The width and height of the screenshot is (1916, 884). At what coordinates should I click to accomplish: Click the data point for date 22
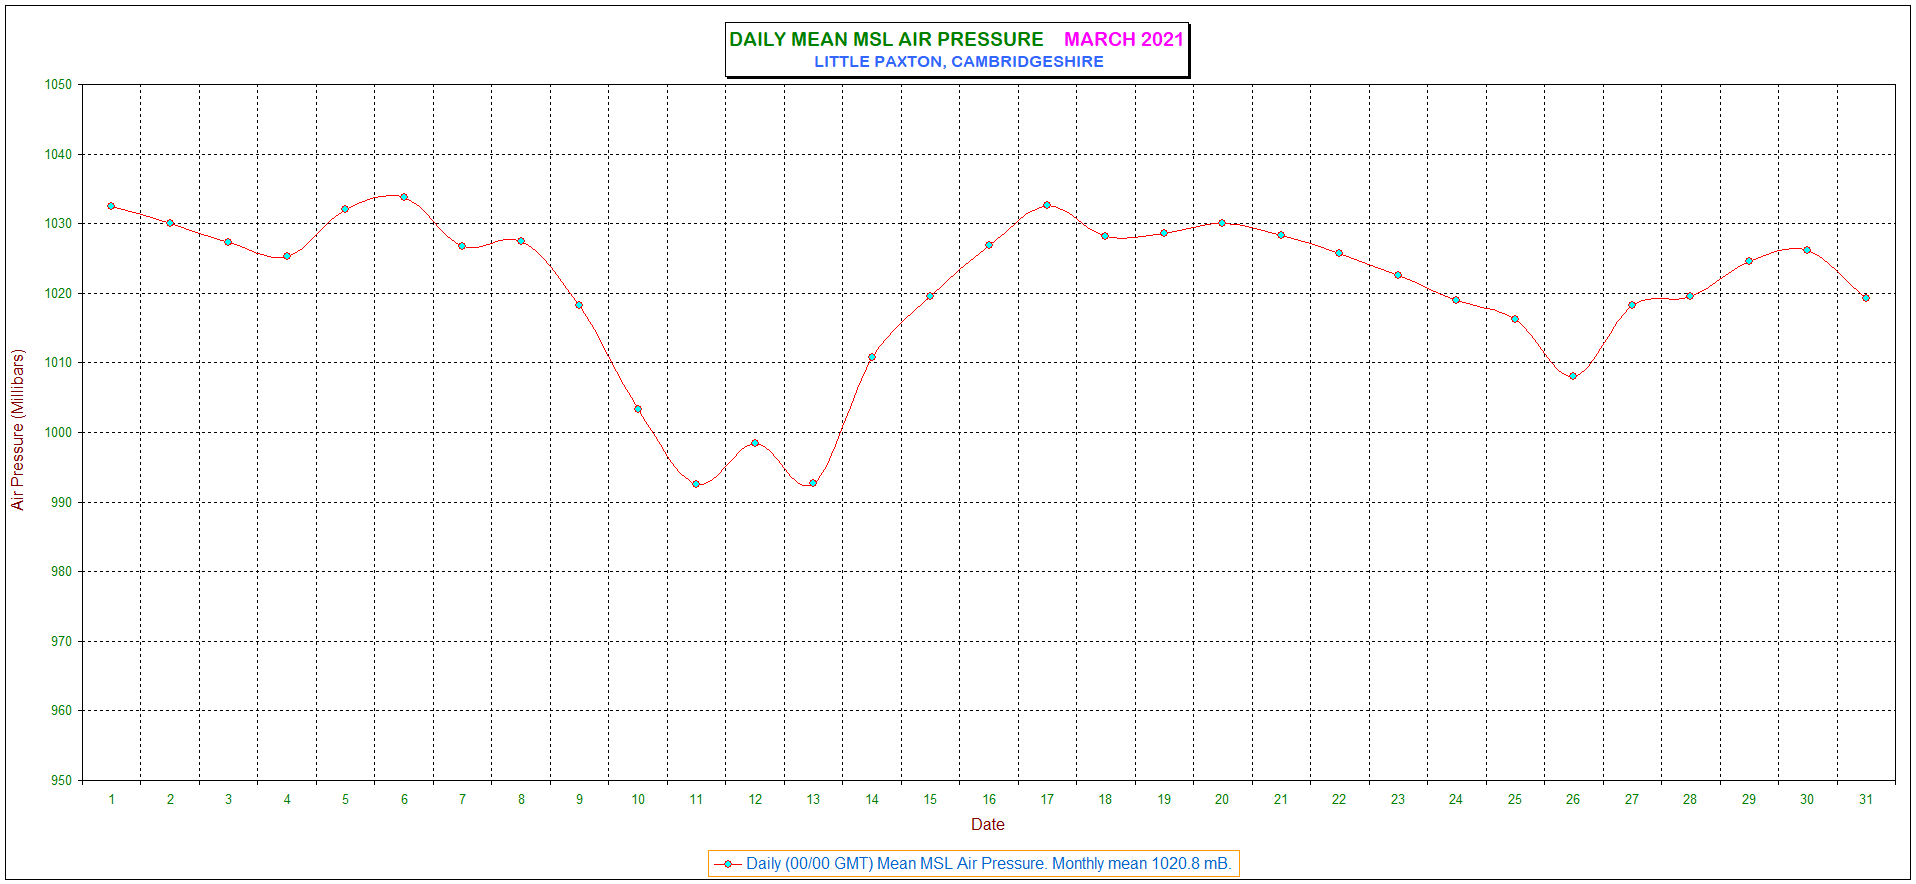1339,253
